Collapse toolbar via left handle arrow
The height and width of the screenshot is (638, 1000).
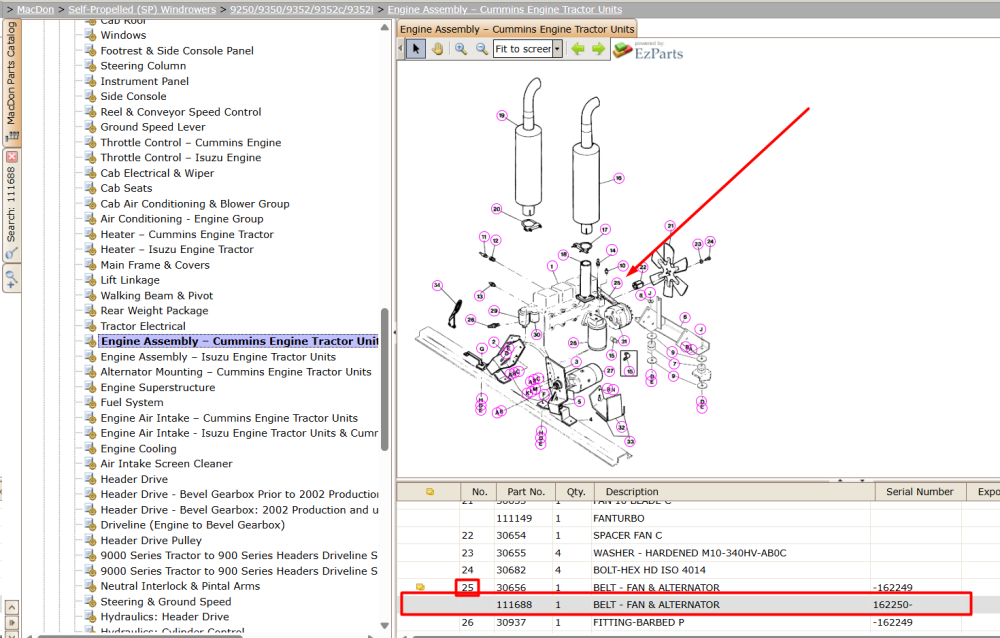point(401,49)
